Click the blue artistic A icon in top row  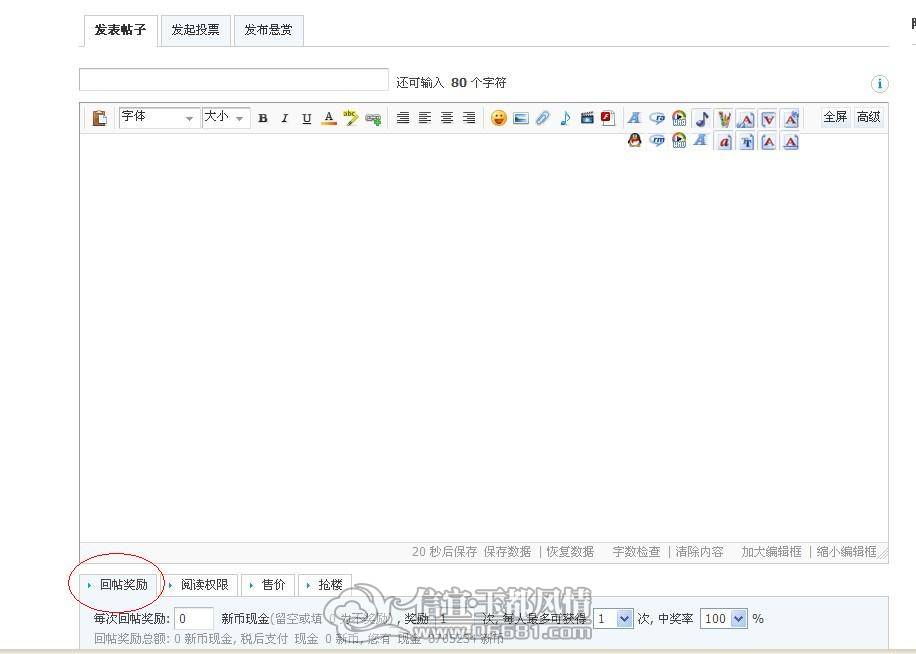(x=634, y=118)
